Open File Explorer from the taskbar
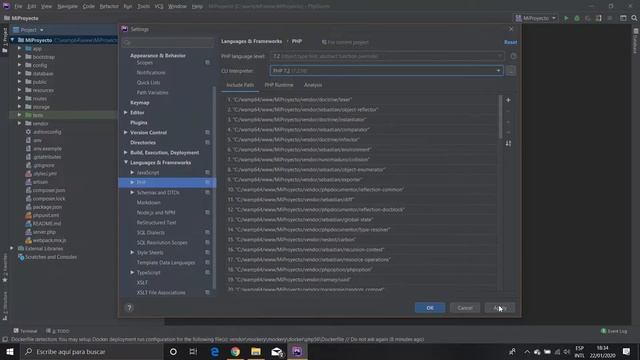 click(256, 351)
